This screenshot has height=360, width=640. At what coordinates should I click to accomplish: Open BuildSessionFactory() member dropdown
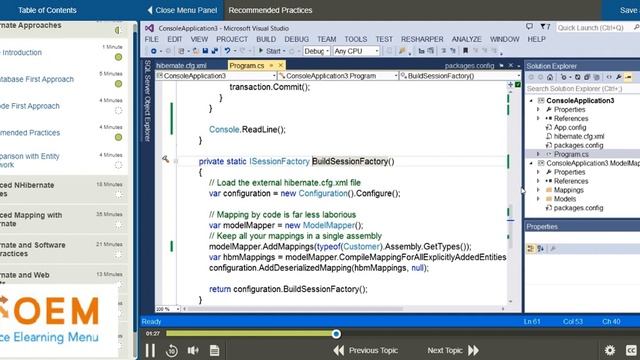coord(460,76)
